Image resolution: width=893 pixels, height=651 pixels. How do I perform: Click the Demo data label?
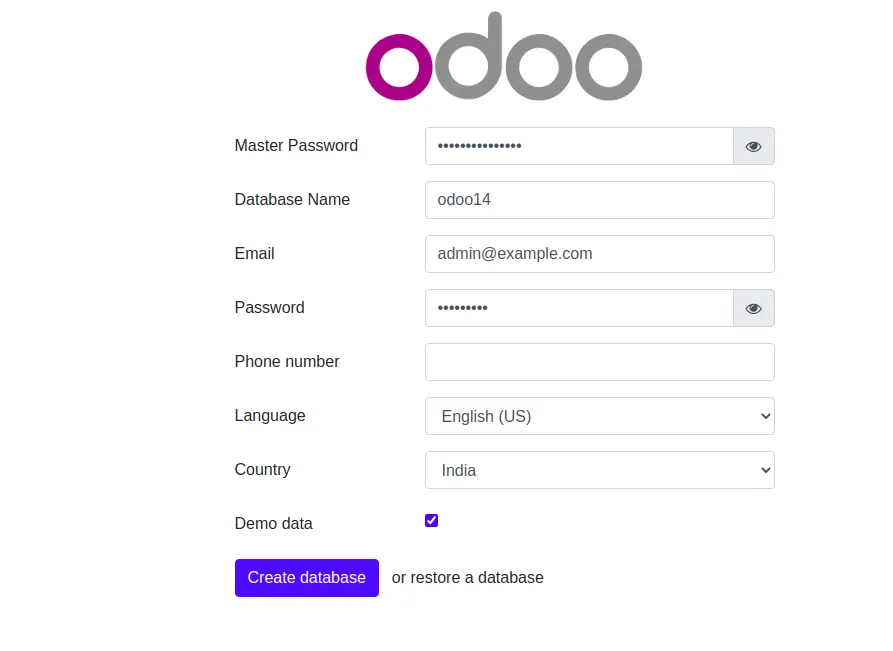(x=273, y=523)
